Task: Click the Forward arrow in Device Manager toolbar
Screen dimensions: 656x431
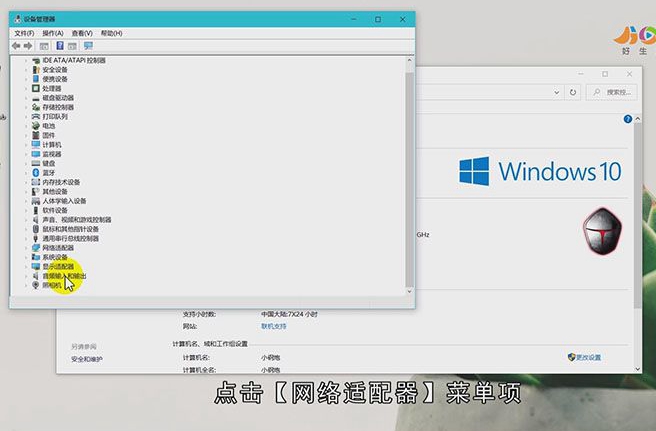Action: pos(28,46)
